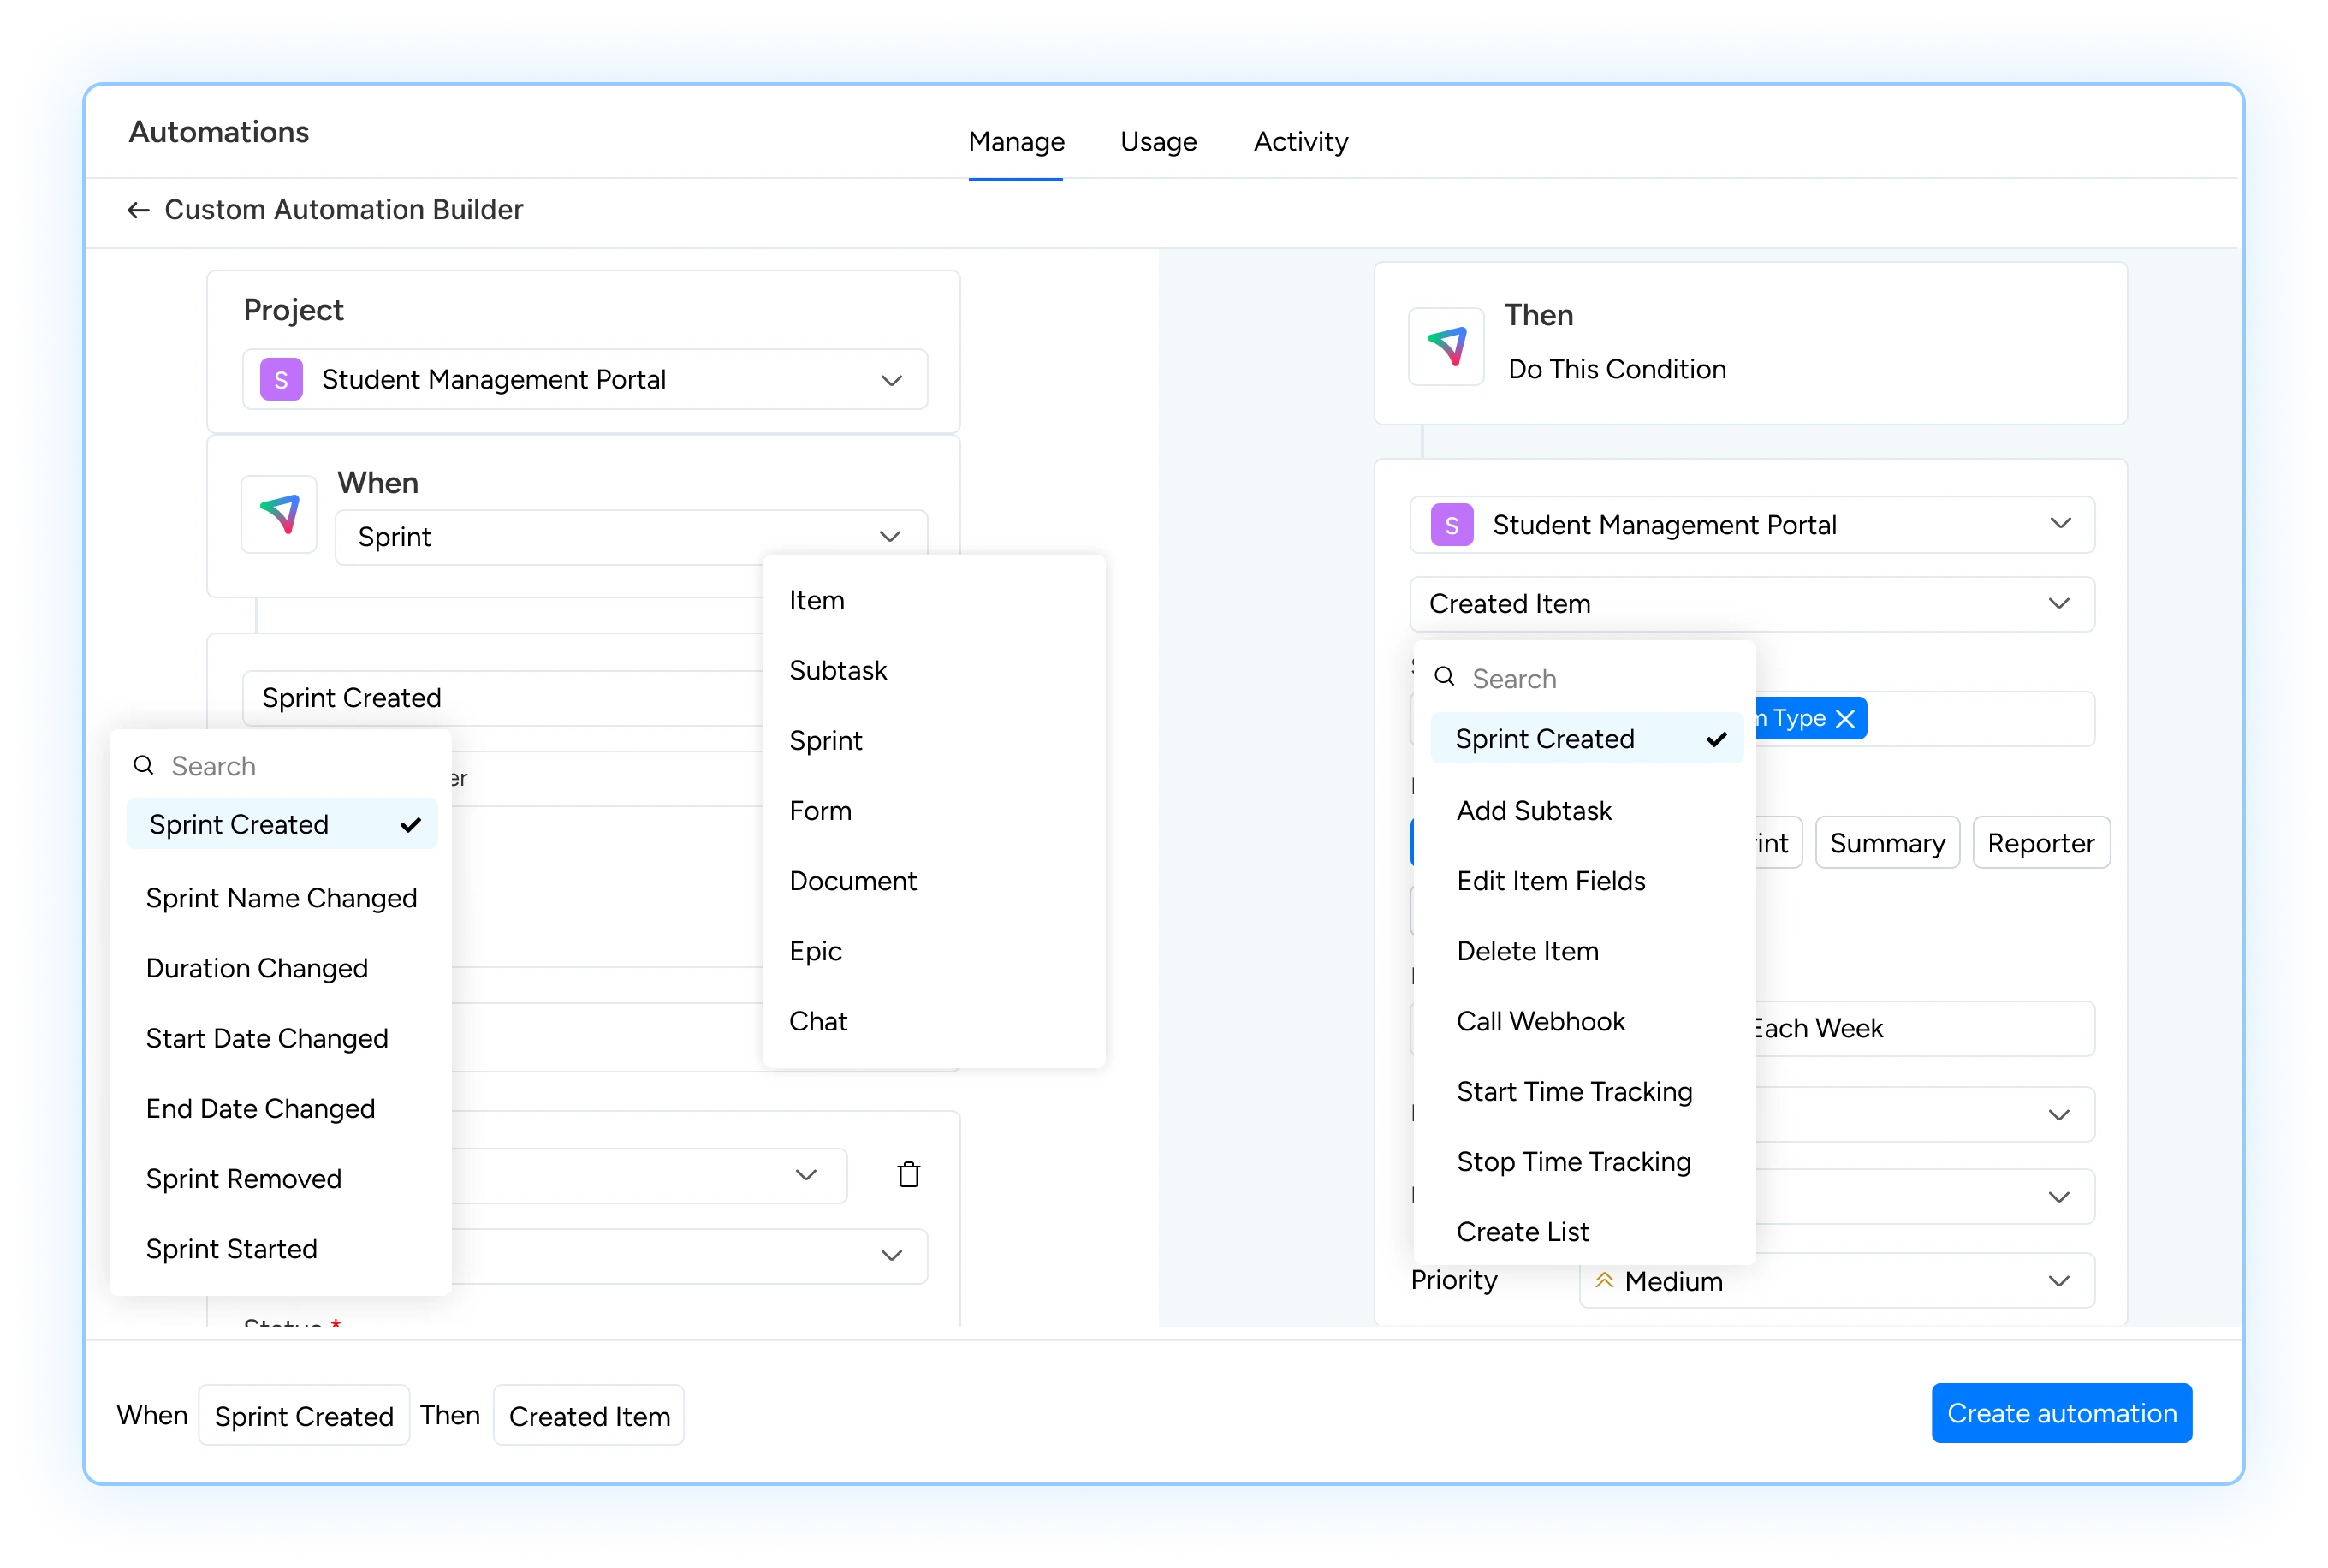The width and height of the screenshot is (2328, 1568).
Task: Click the trash delete icon
Action: [x=908, y=1174]
